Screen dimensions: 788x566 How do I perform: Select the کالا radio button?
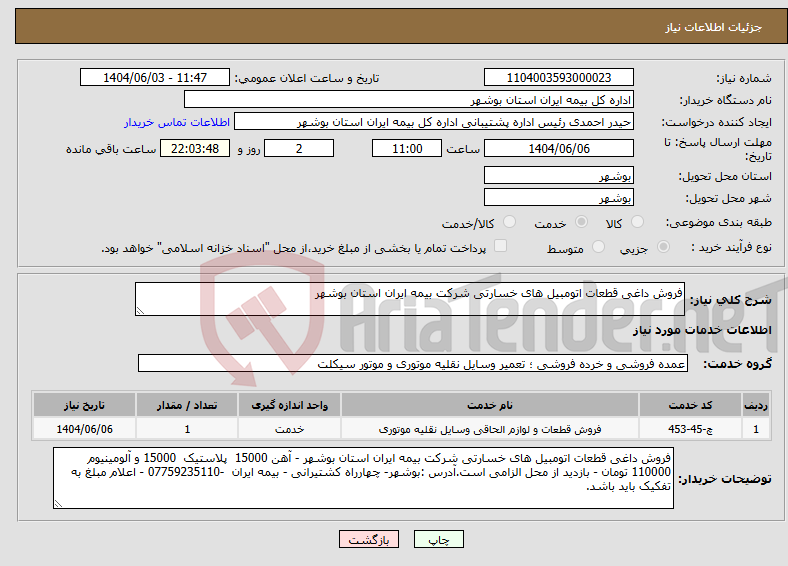click(x=637, y=222)
